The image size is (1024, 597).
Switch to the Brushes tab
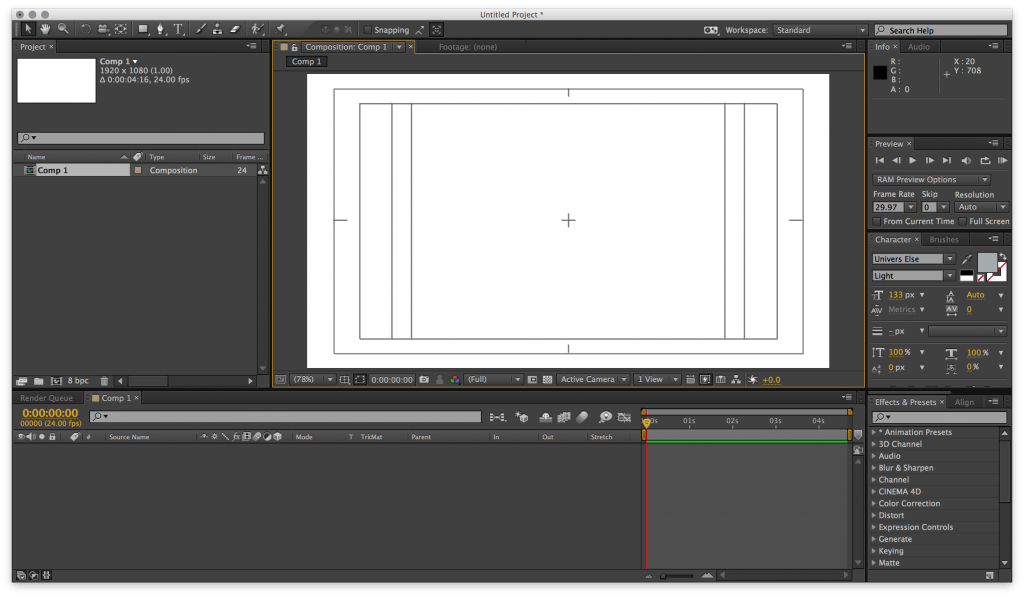(x=944, y=240)
